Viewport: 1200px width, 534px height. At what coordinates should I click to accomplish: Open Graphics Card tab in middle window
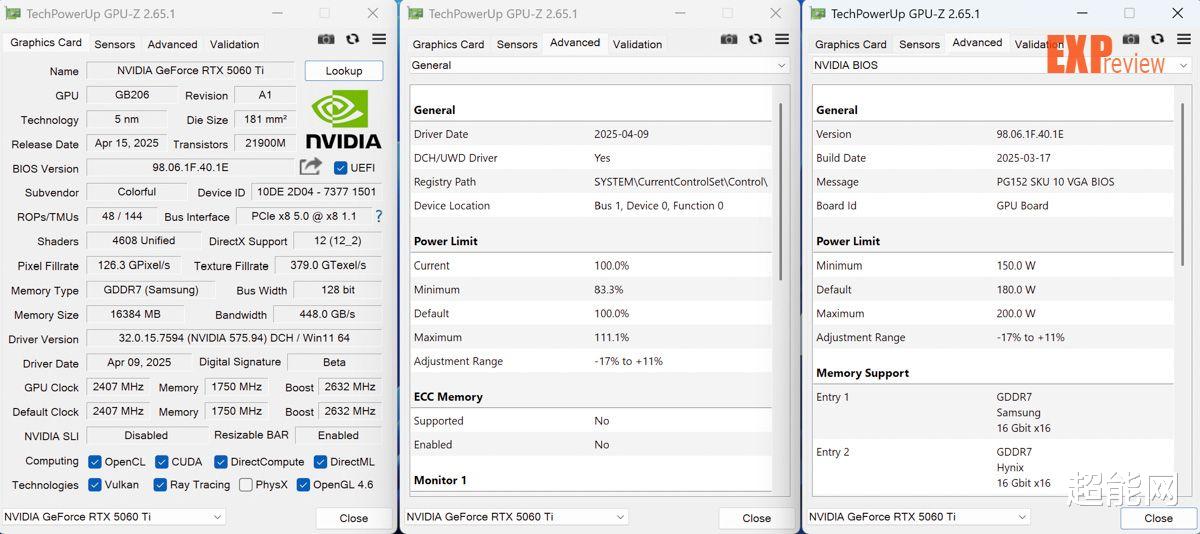(448, 44)
